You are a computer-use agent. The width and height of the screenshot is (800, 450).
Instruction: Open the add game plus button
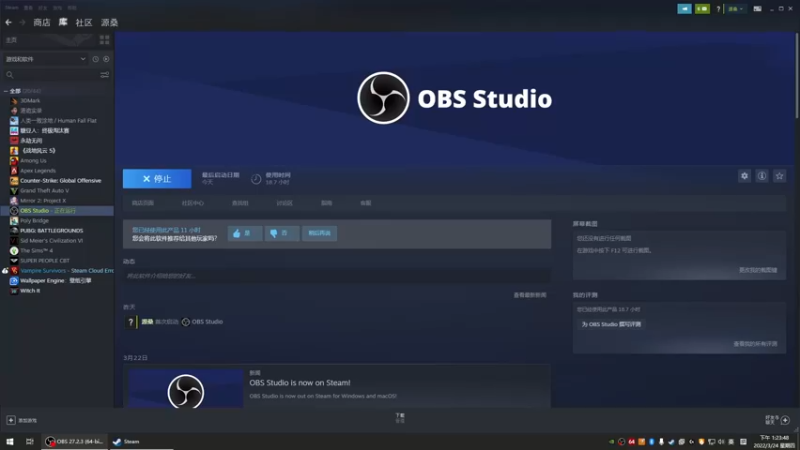coord(11,420)
